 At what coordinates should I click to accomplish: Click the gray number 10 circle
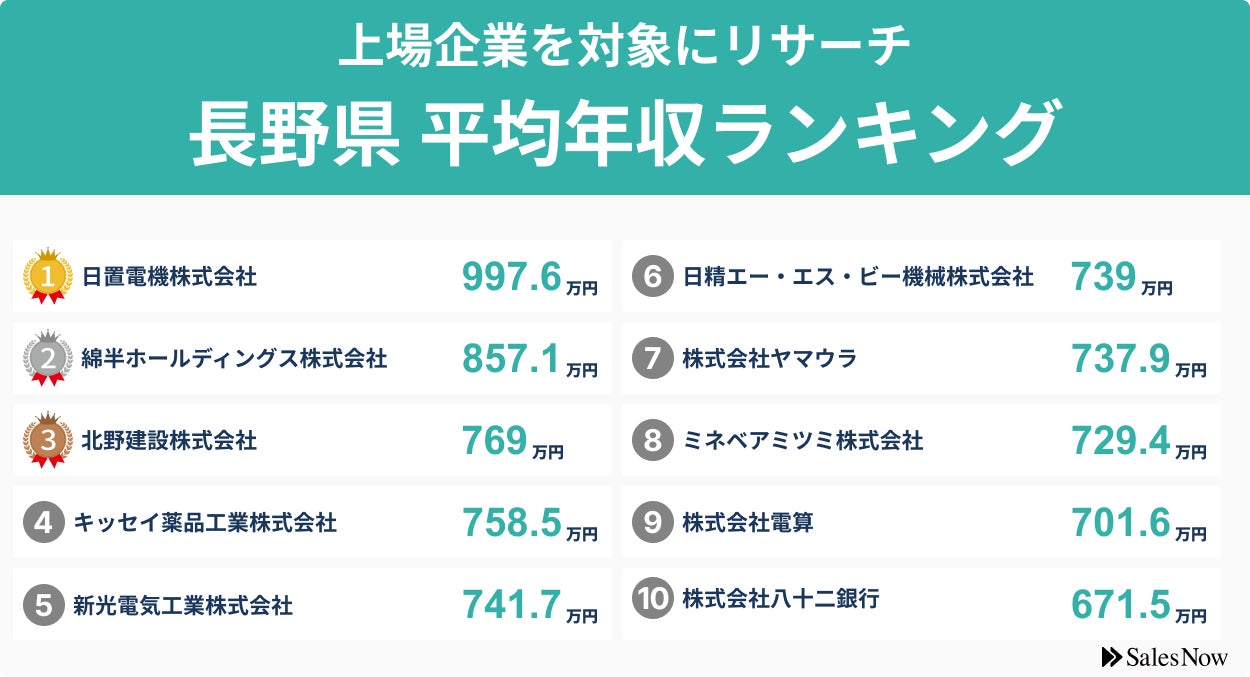(652, 599)
